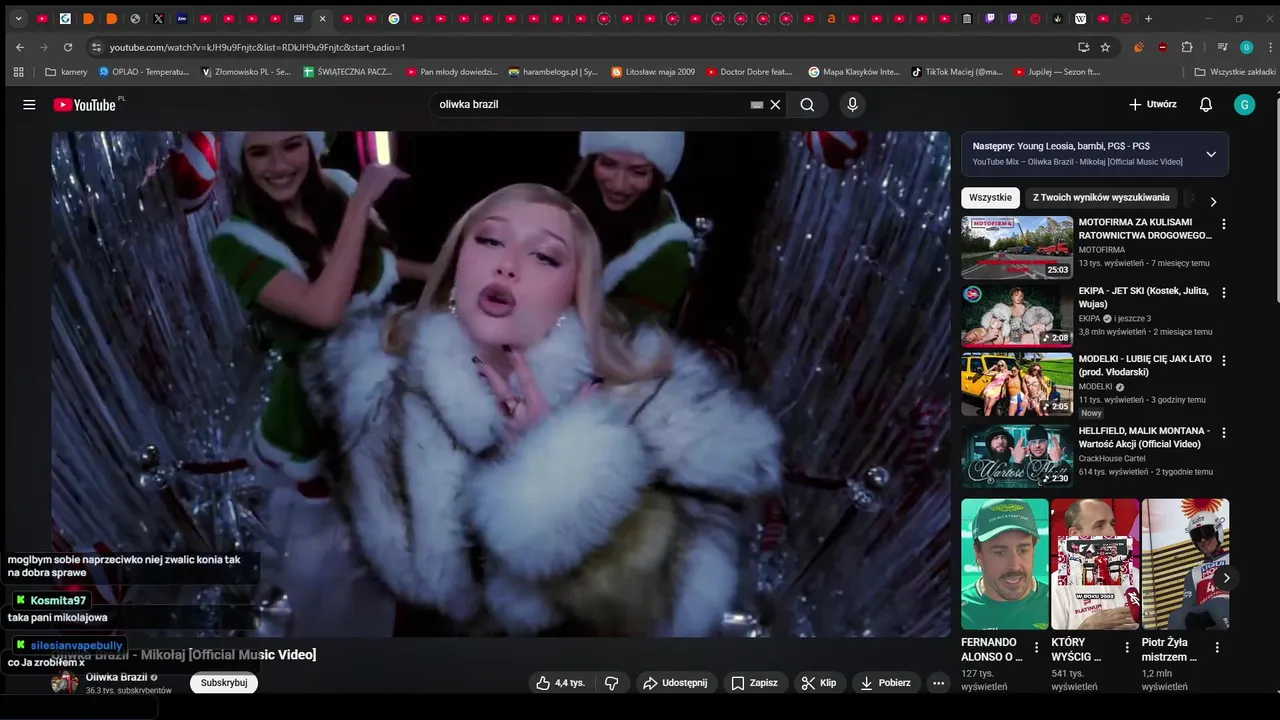Open options for EKIPA - JET SKI video
This screenshot has height=720, width=1280.
(1223, 293)
